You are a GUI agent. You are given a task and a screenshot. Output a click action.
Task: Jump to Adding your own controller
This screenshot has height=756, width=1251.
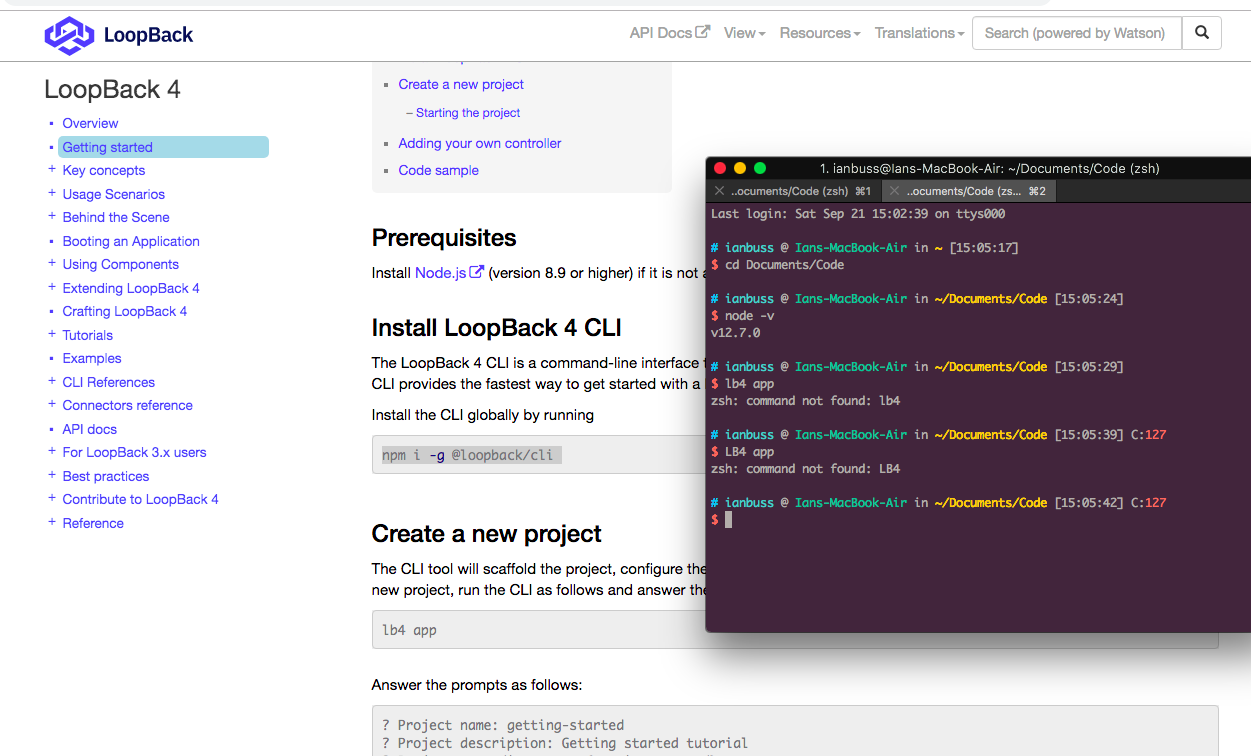pos(480,143)
